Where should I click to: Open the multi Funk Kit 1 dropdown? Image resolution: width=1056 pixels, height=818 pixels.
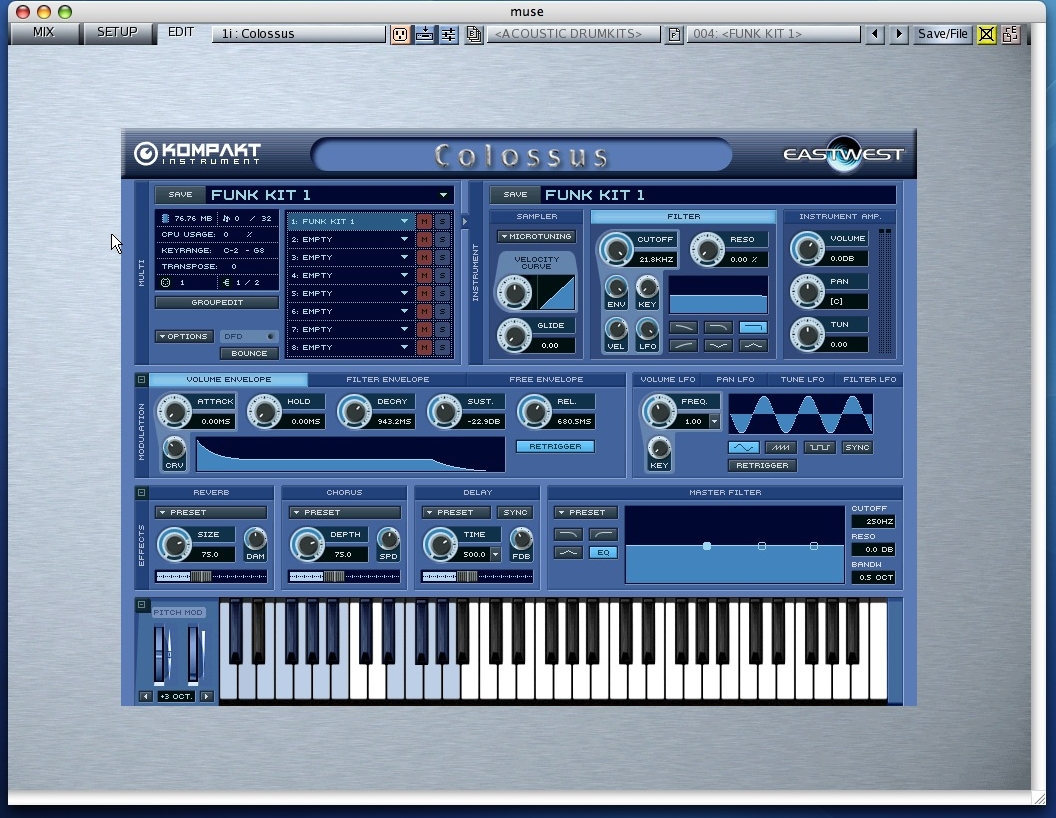click(x=443, y=195)
